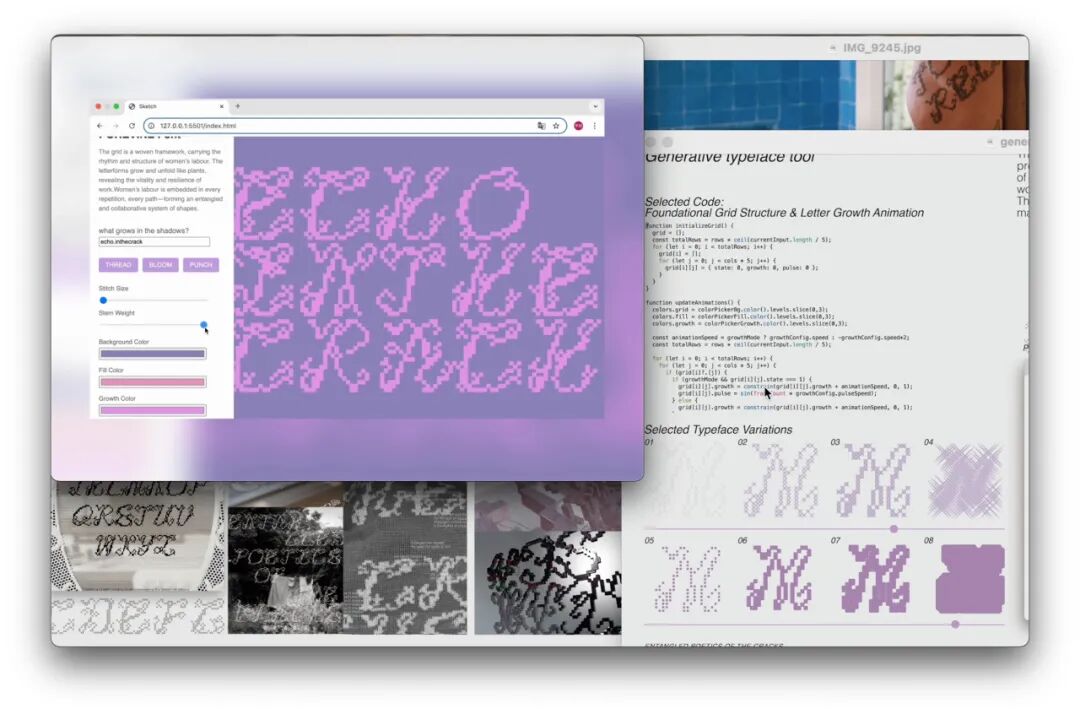Click the 'what grows in the shadows' text field
This screenshot has height=714, width=1080.
[154, 242]
